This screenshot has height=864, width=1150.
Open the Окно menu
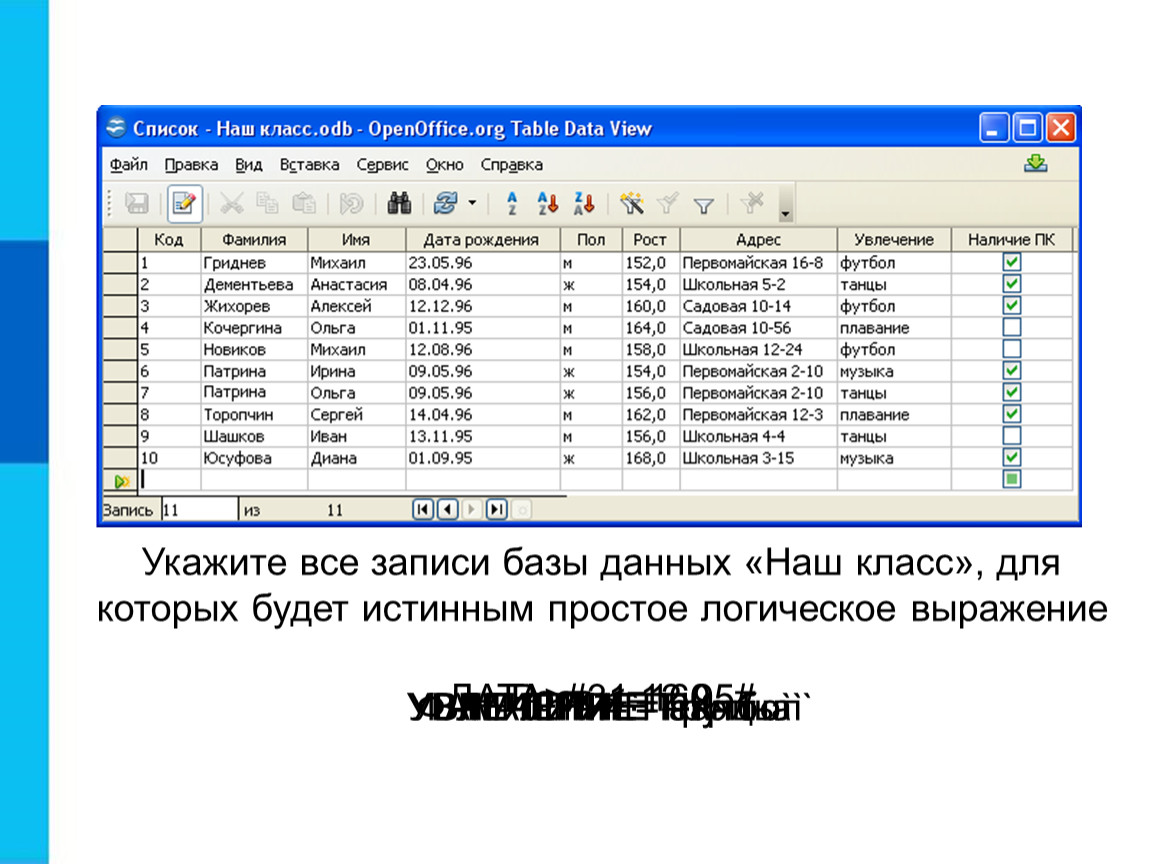click(444, 165)
